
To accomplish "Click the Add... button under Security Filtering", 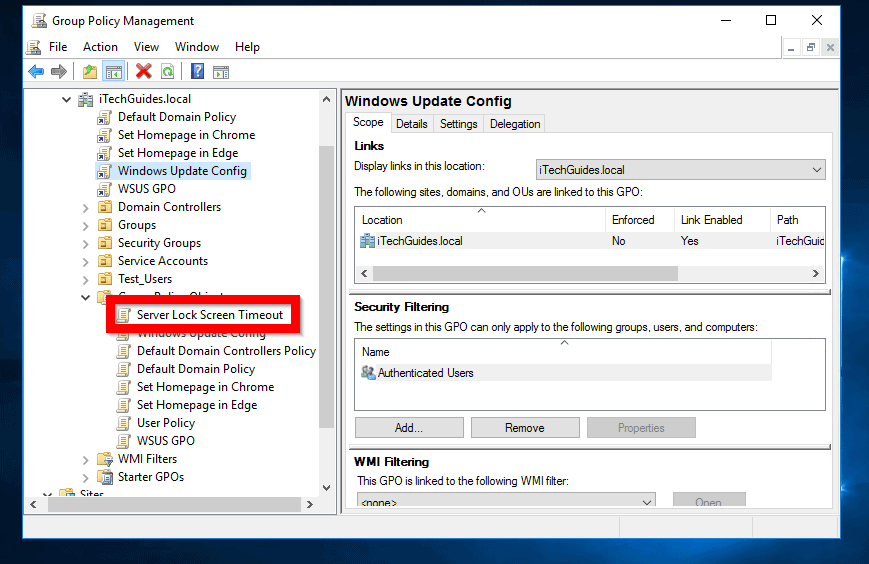I will (x=409, y=428).
